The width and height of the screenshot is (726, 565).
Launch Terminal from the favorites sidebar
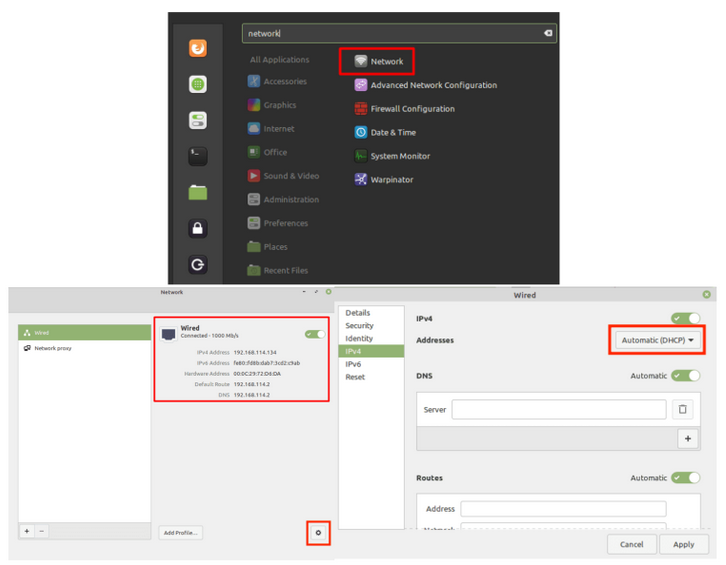[198, 156]
